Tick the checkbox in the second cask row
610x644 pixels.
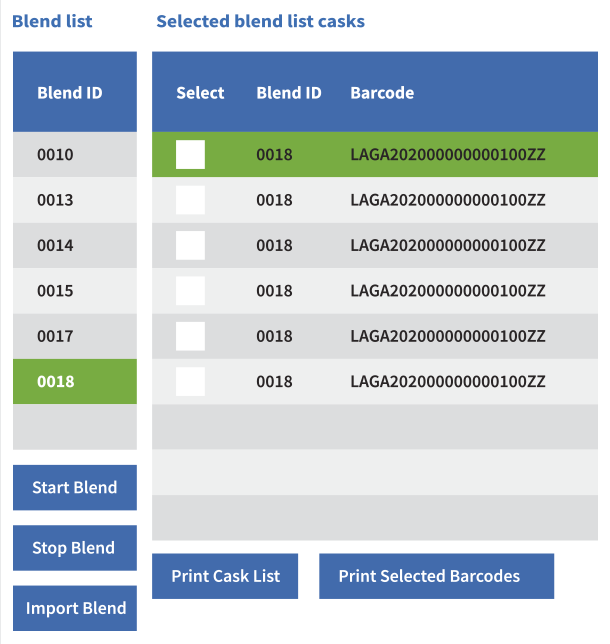[x=190, y=200]
